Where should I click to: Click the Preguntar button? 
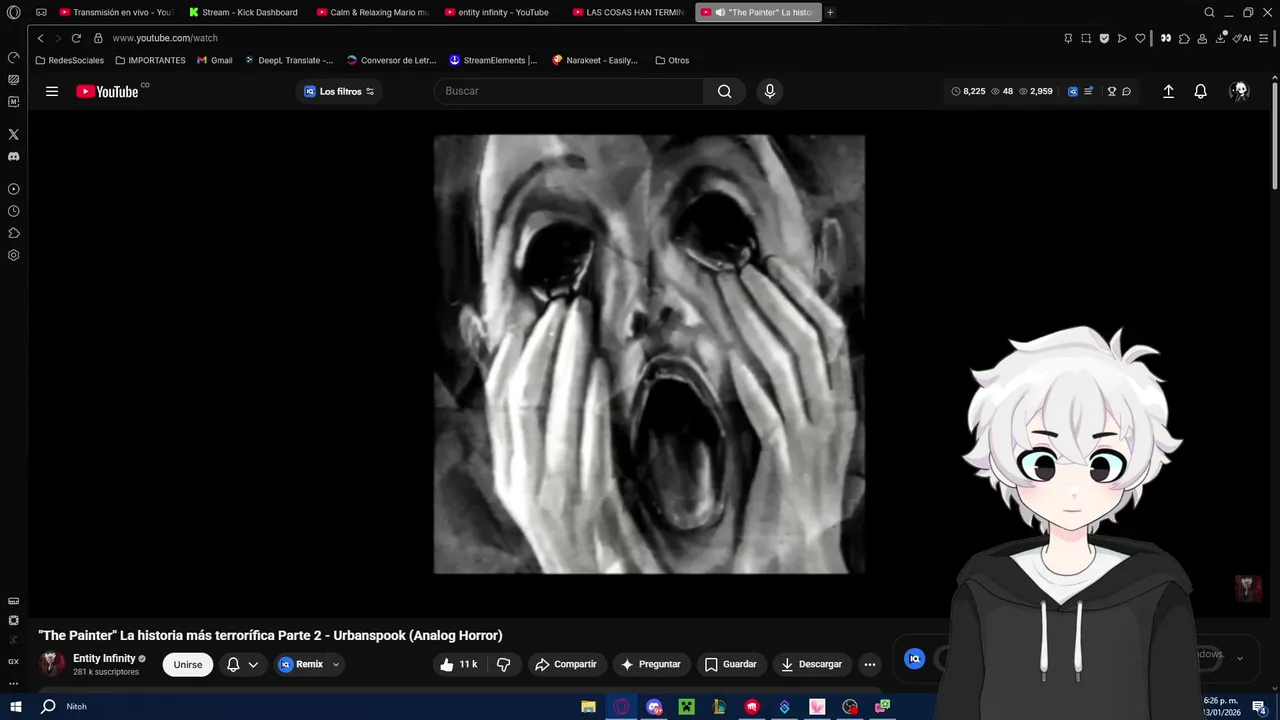tap(650, 664)
